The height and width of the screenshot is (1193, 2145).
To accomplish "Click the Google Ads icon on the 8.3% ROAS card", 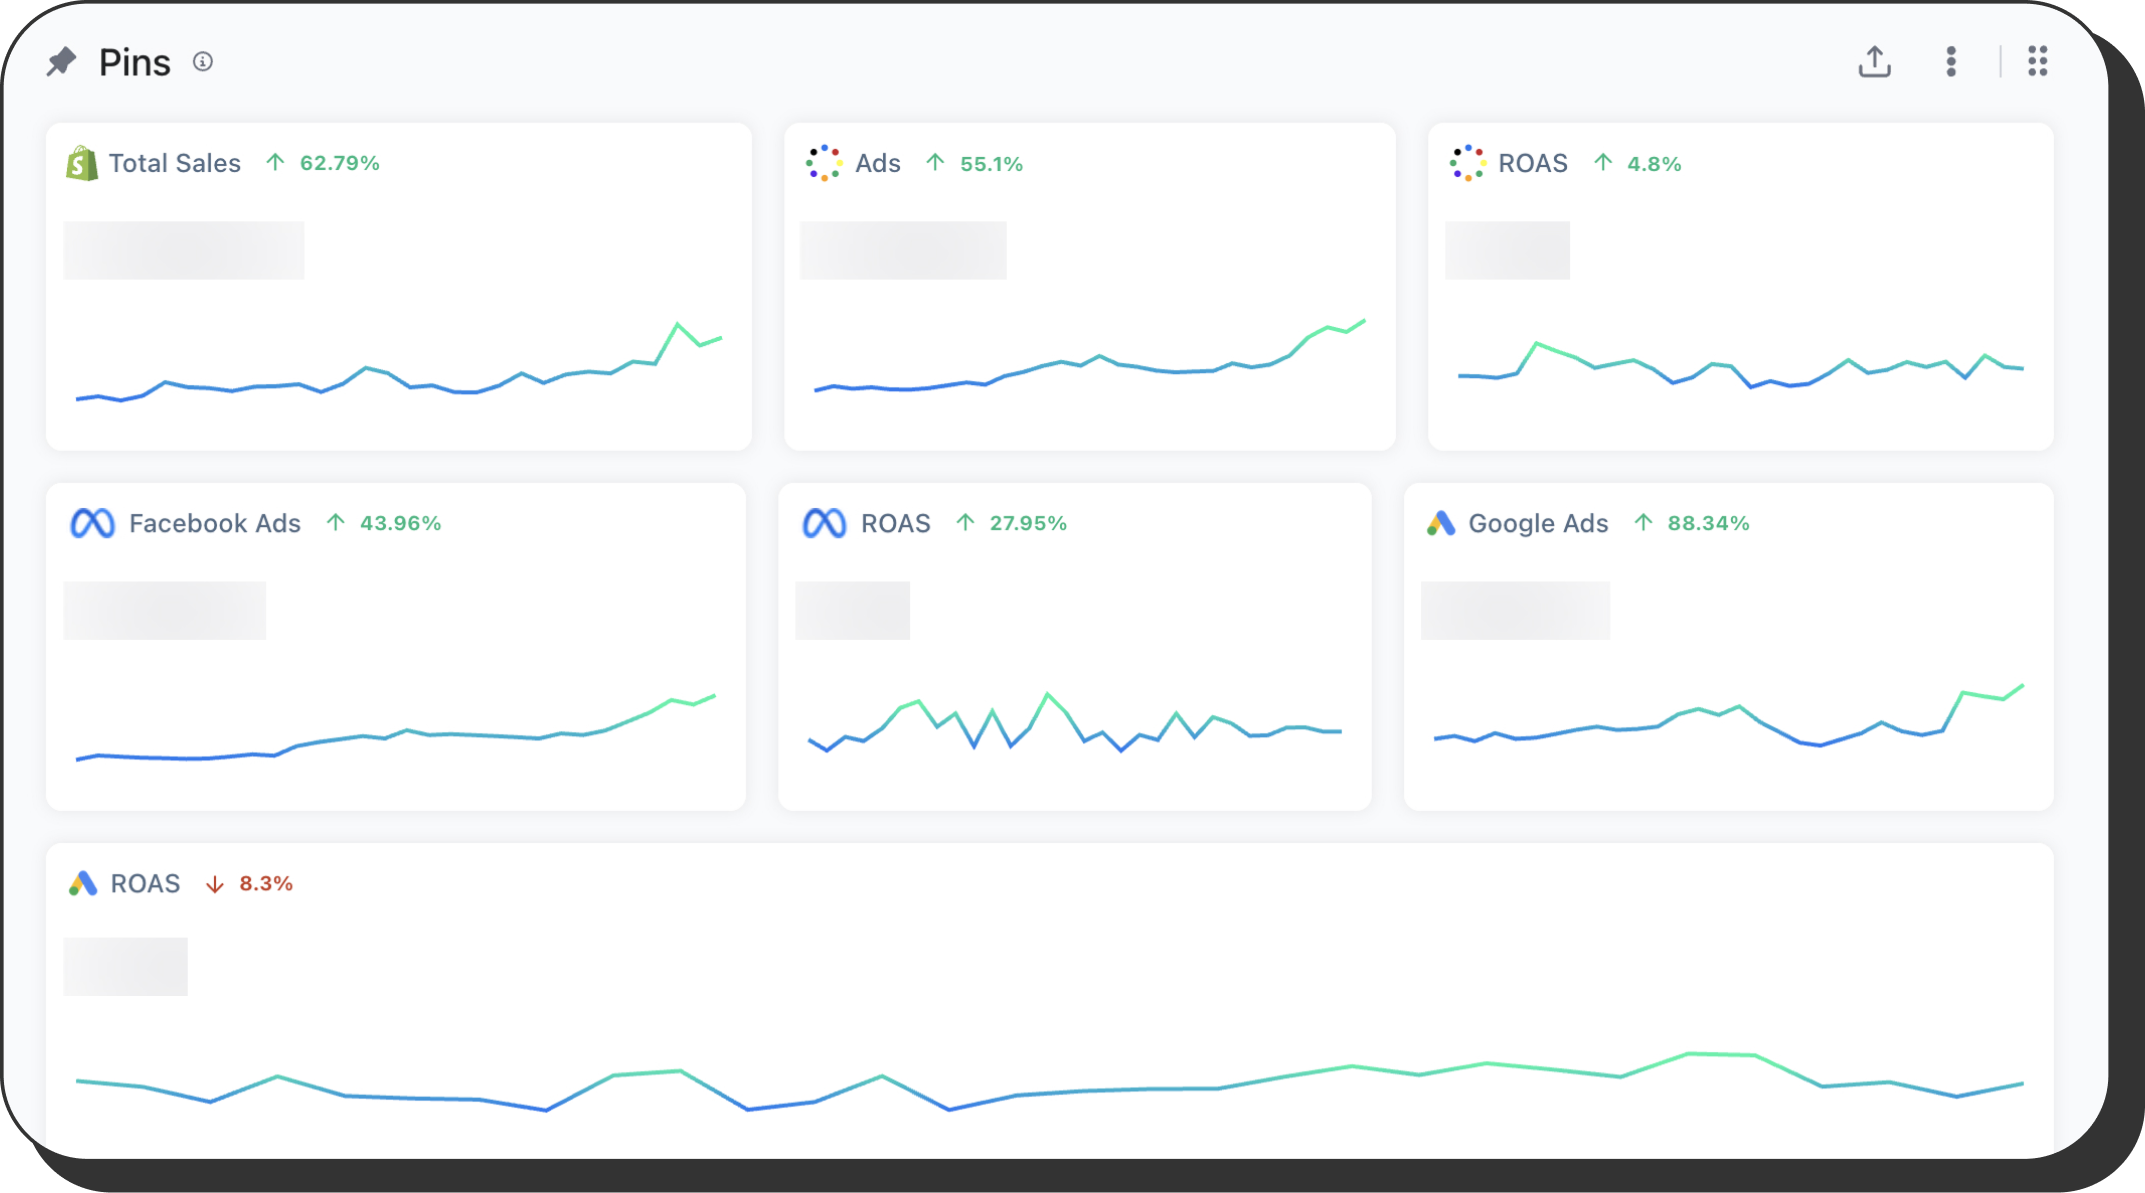I will tap(83, 883).
